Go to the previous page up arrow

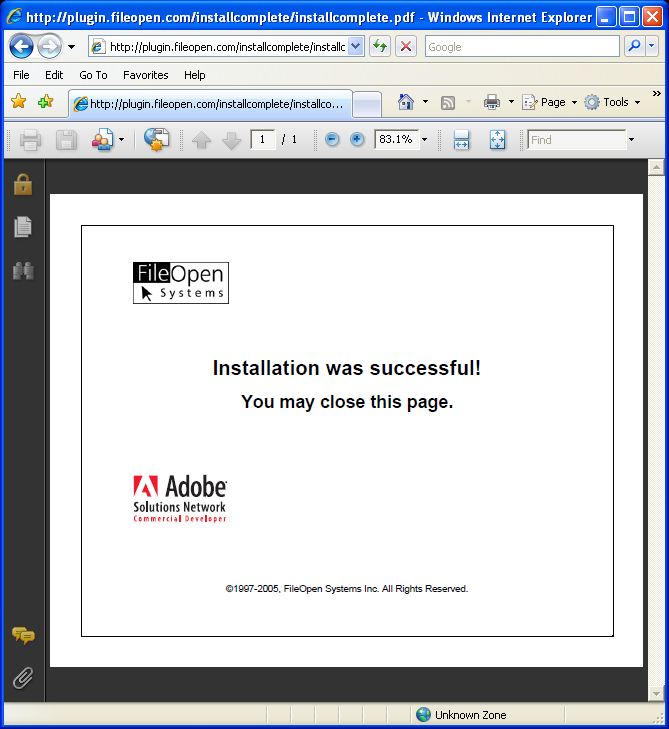pyautogui.click(x=201, y=140)
